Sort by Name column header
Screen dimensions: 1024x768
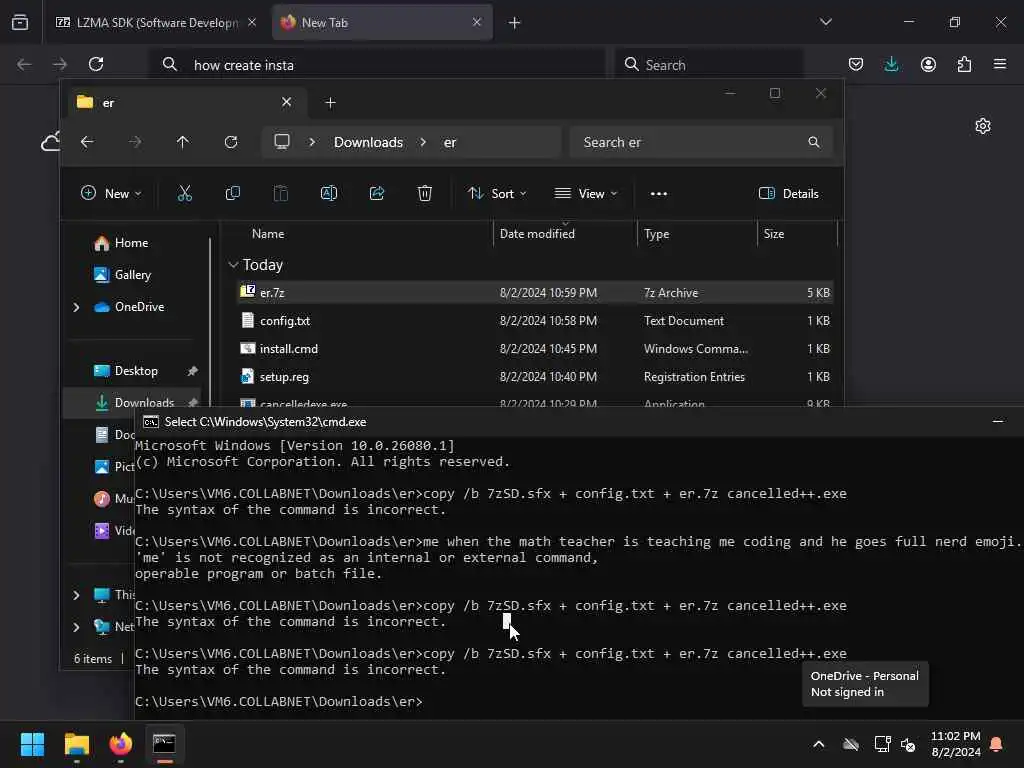pyautogui.click(x=268, y=234)
